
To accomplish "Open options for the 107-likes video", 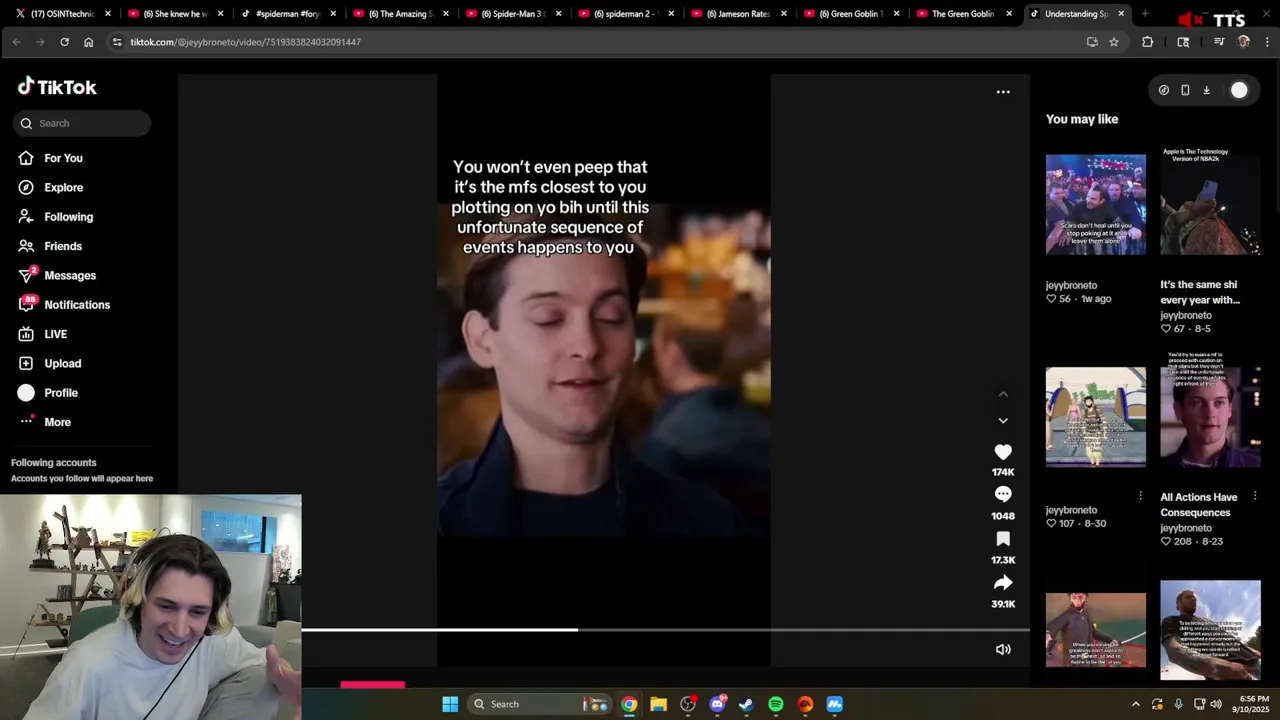I will point(1140,496).
